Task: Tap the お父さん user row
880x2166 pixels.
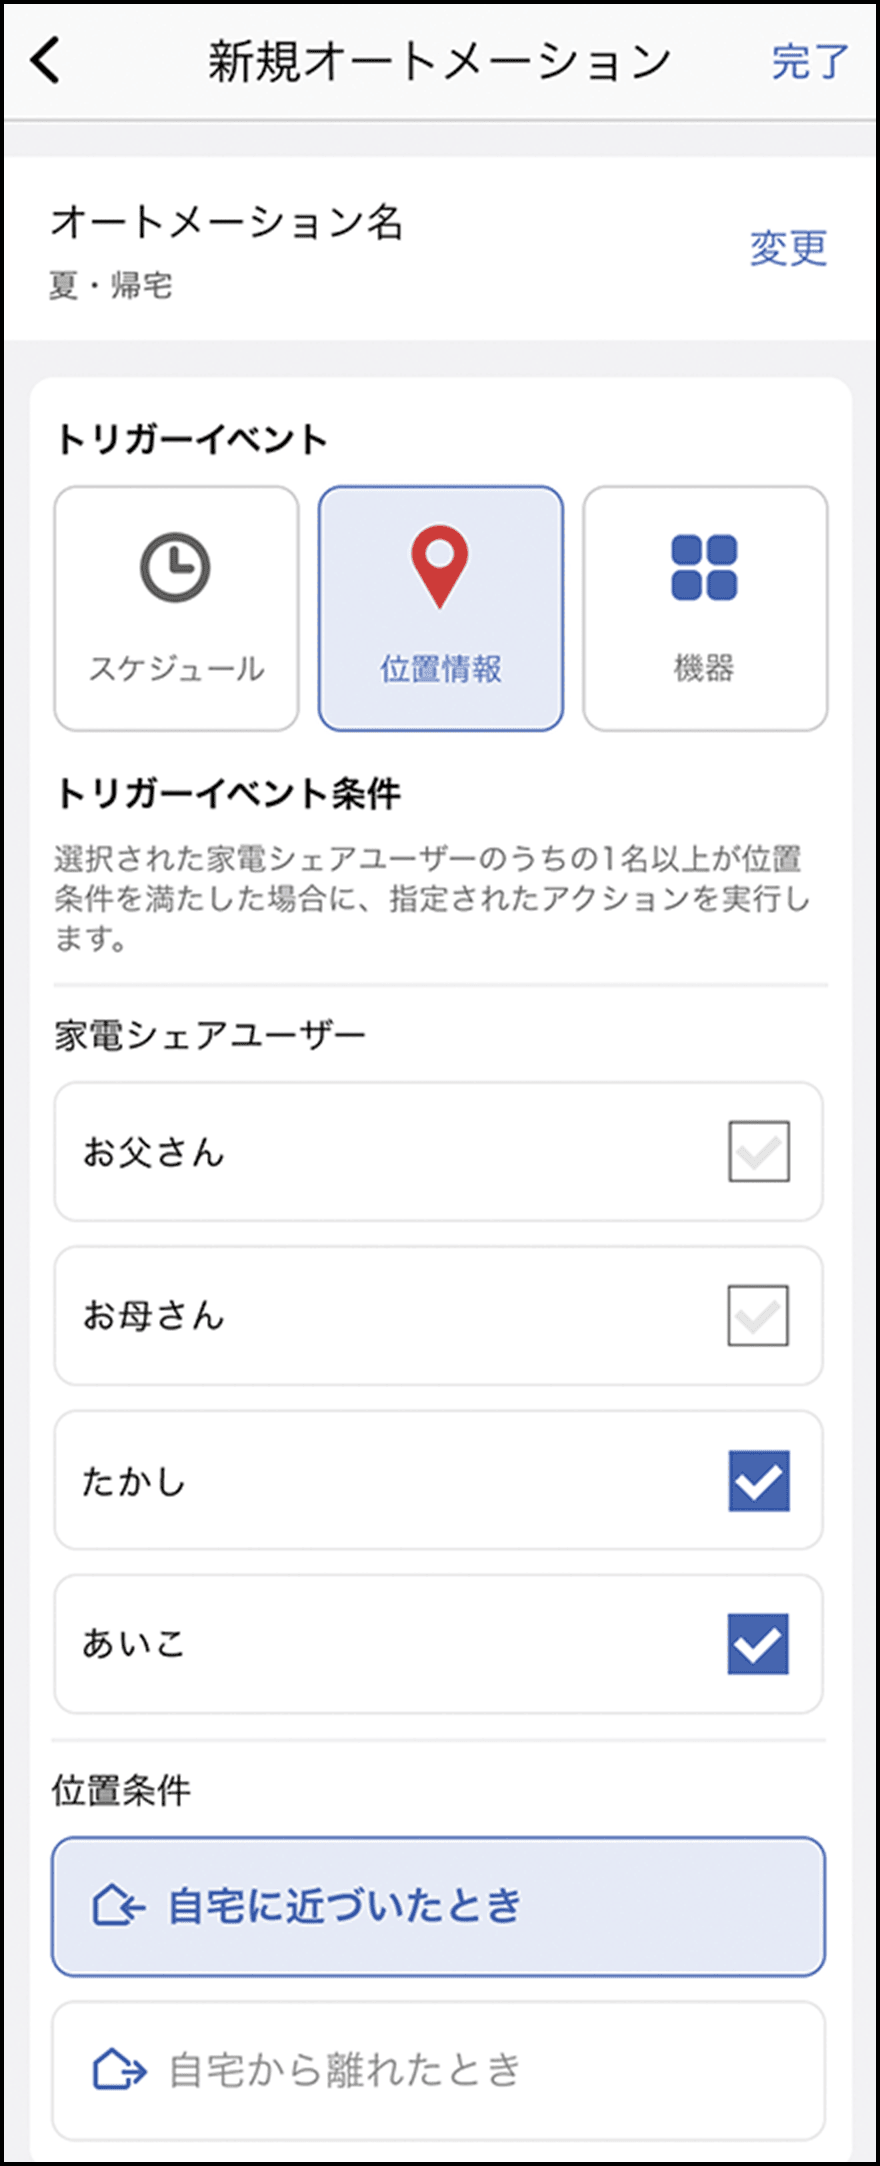Action: (380, 1152)
